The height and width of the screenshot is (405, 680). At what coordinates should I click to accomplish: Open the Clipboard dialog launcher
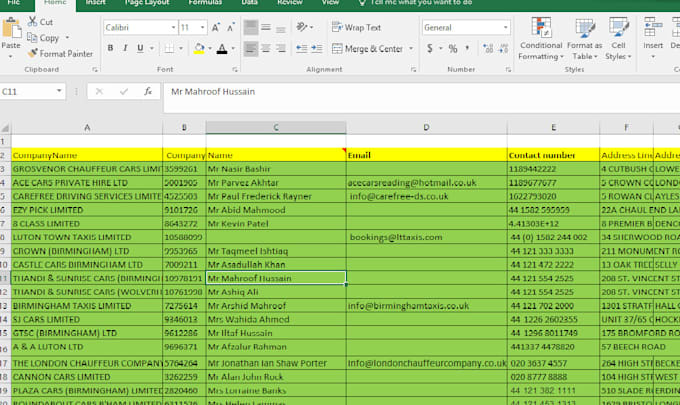click(95, 69)
